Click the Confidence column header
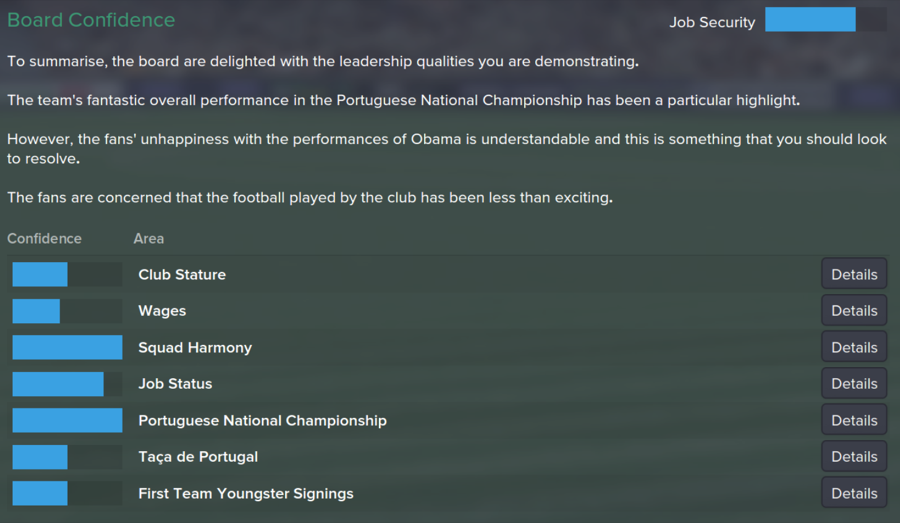 44,238
